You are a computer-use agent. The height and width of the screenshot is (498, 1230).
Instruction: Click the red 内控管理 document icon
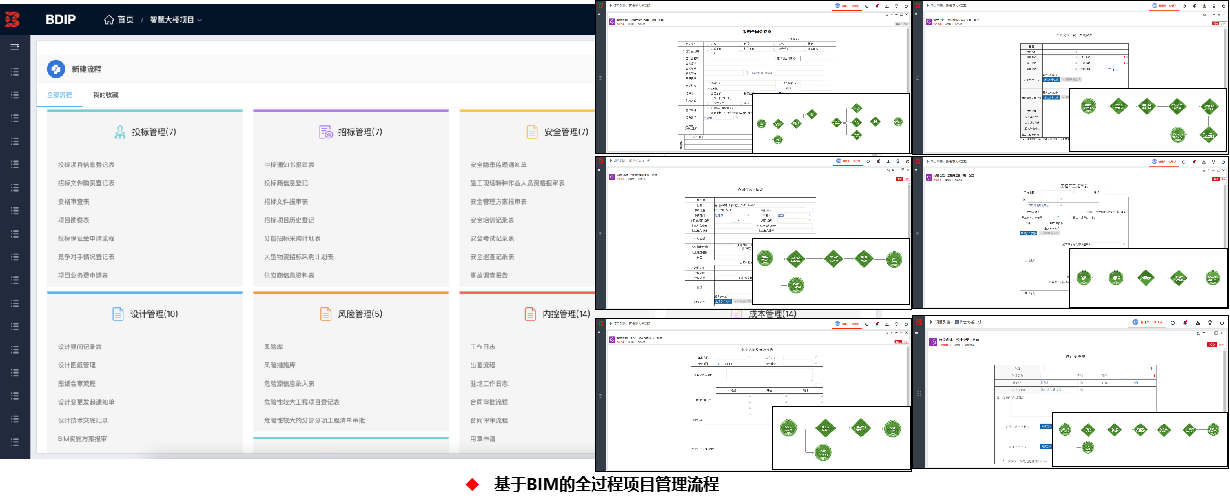tap(532, 314)
